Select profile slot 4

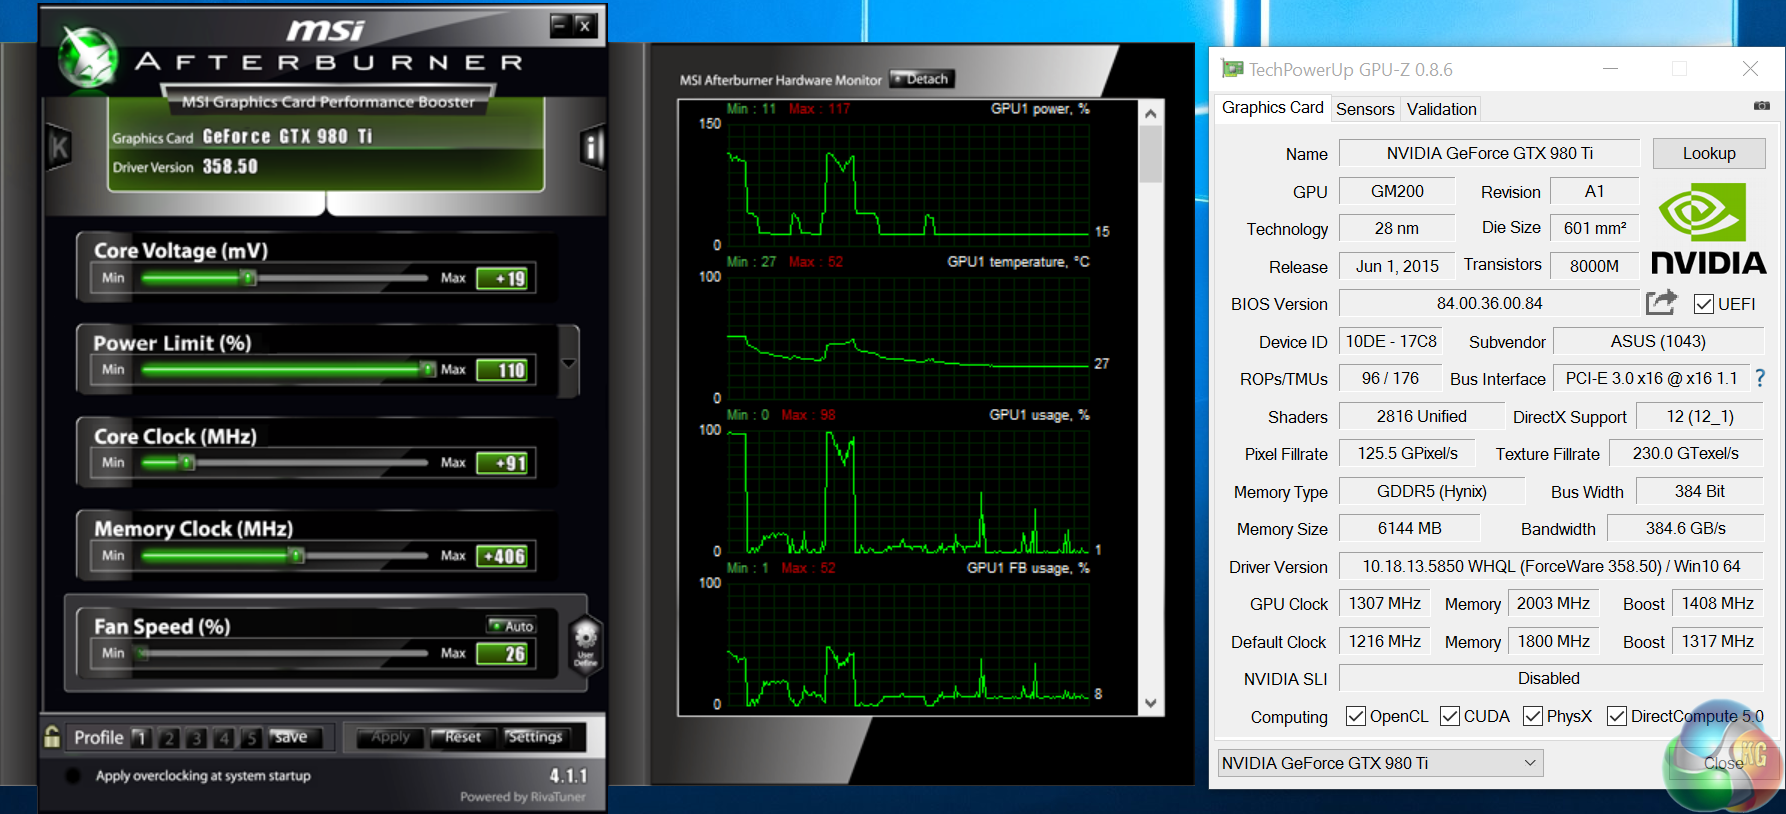tap(225, 738)
